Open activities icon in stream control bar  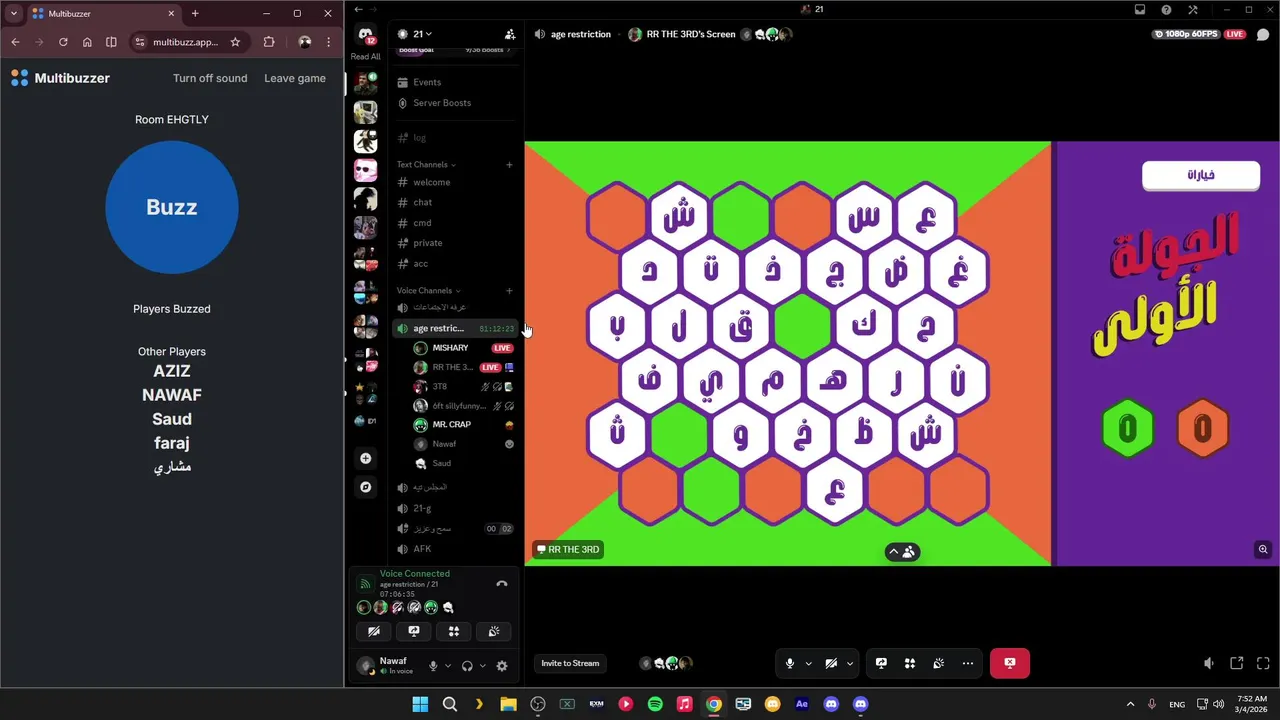point(910,663)
